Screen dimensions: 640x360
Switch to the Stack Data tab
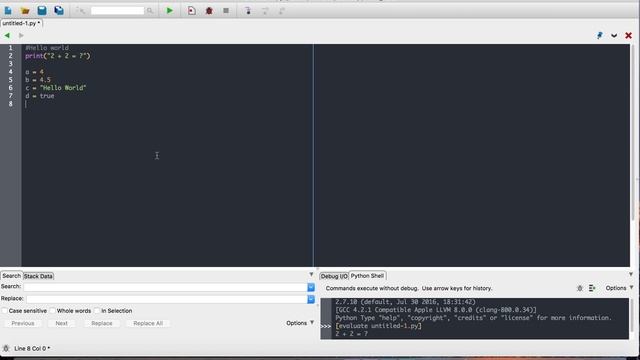click(x=38, y=276)
